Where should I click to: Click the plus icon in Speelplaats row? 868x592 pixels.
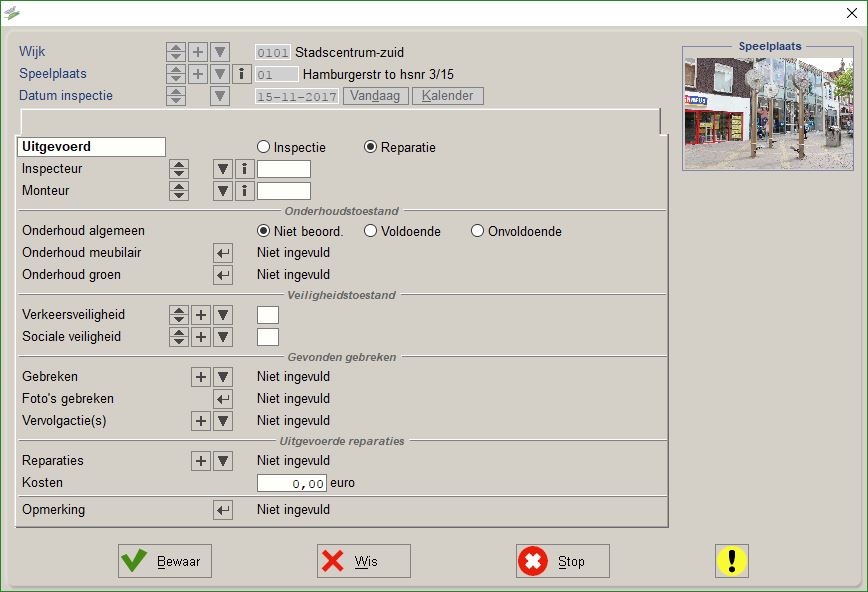198,74
